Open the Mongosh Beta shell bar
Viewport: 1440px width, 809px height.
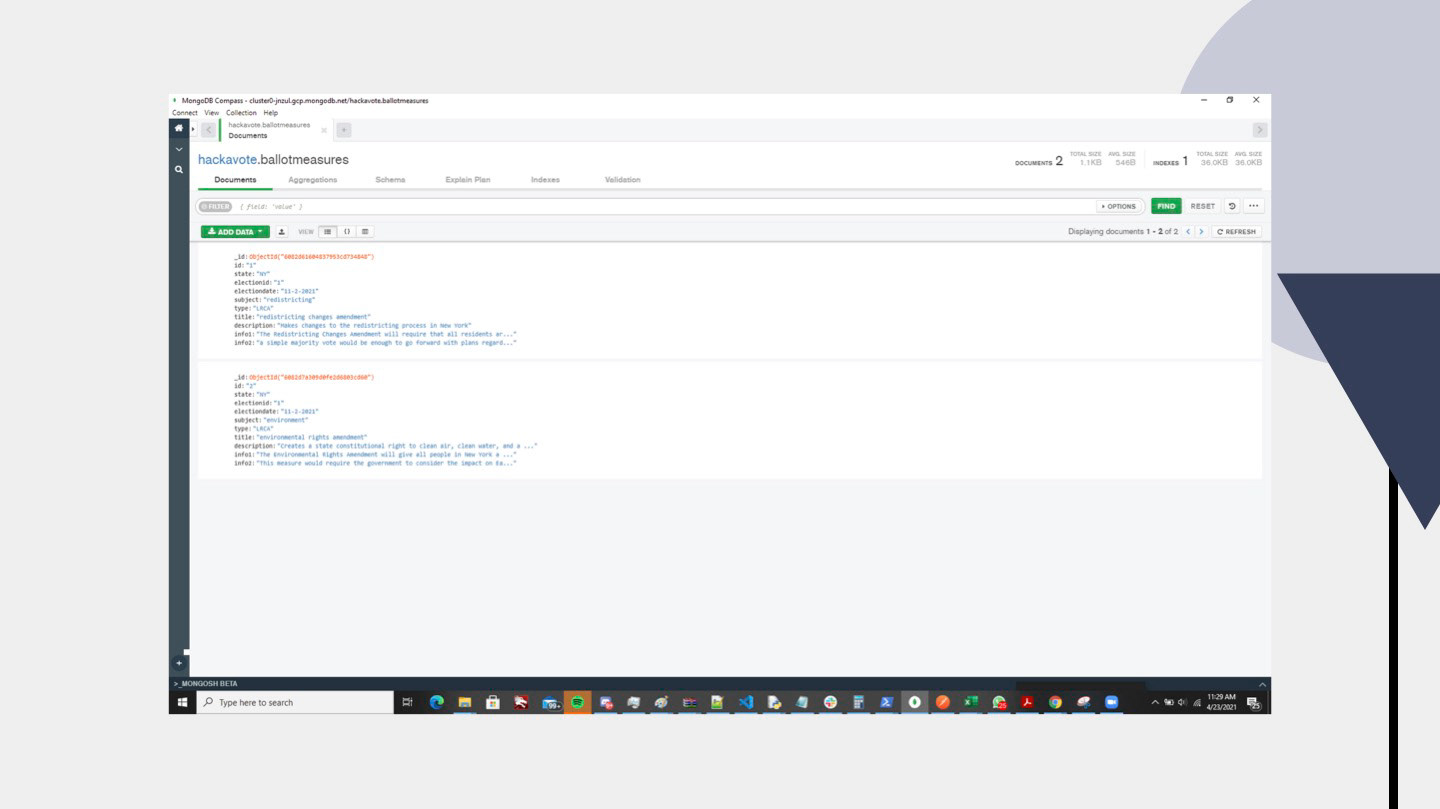click(720, 684)
